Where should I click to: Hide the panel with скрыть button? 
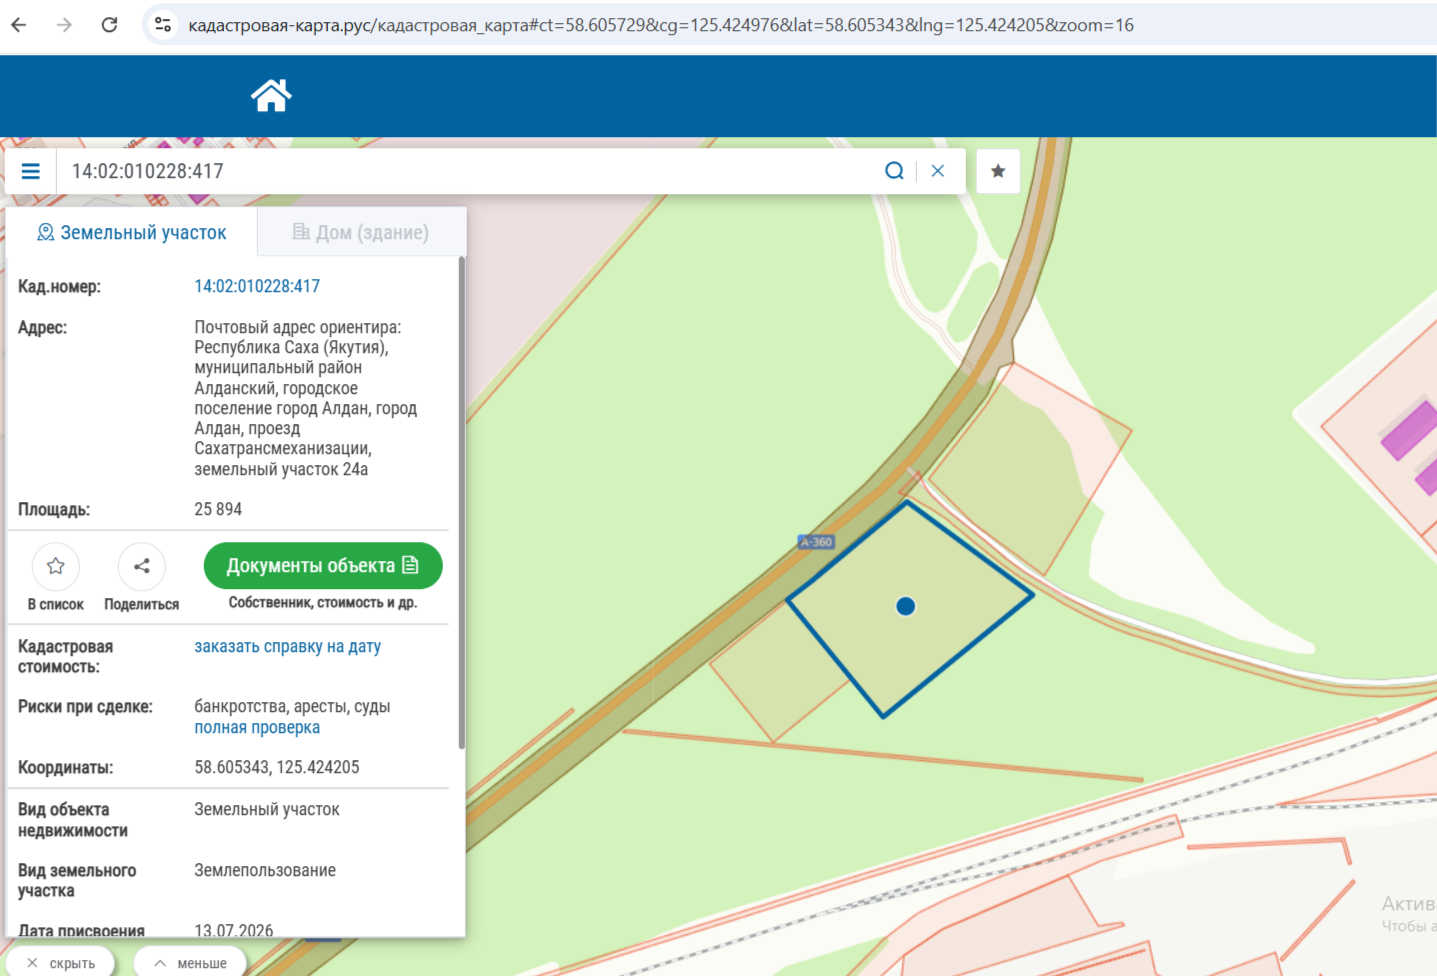click(x=61, y=963)
